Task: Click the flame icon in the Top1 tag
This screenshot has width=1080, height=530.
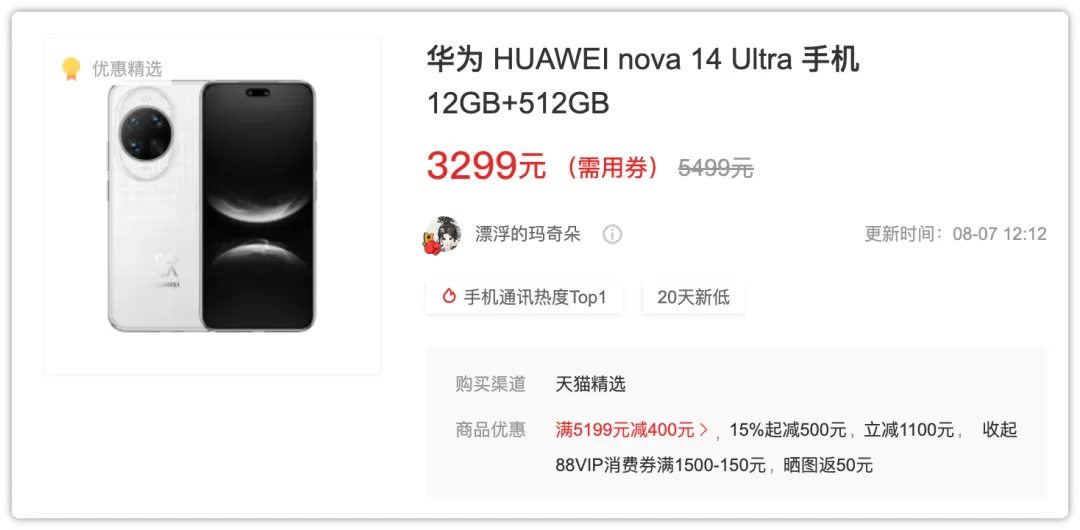Action: [x=449, y=297]
